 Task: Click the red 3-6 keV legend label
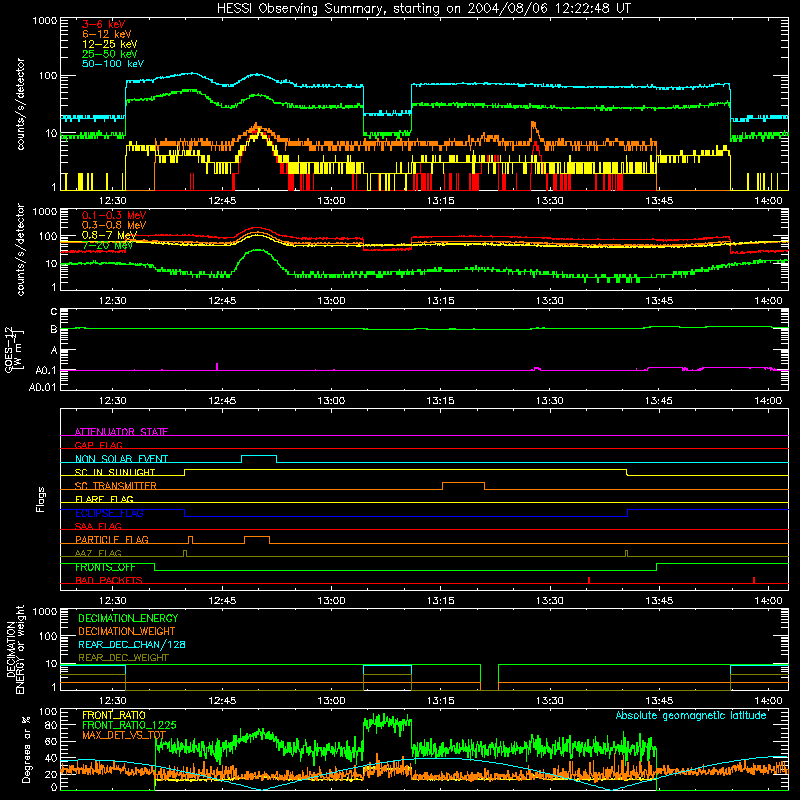click(104, 24)
